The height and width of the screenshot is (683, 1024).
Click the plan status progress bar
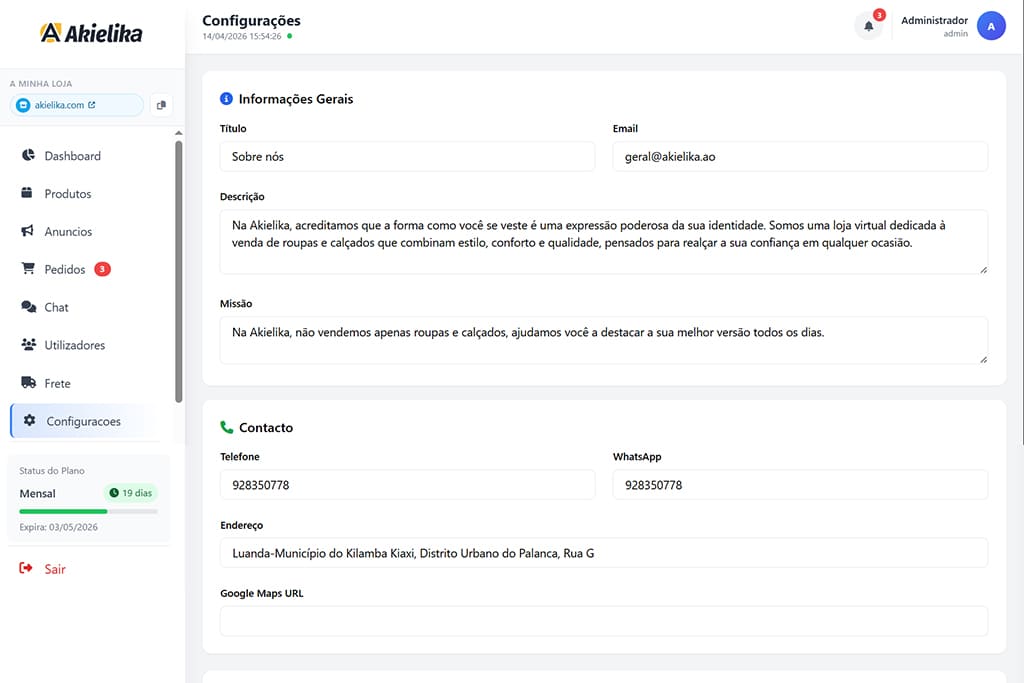pyautogui.click(x=88, y=511)
